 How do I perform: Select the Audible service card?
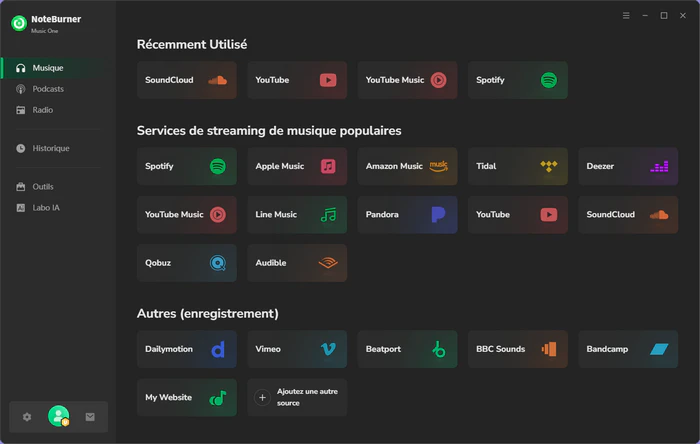(x=297, y=263)
